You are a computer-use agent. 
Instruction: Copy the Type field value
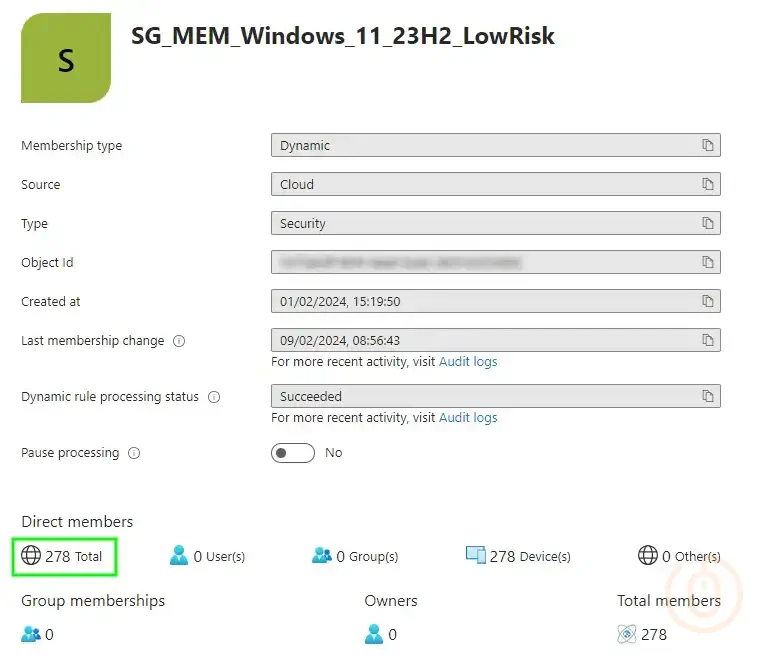coord(708,224)
